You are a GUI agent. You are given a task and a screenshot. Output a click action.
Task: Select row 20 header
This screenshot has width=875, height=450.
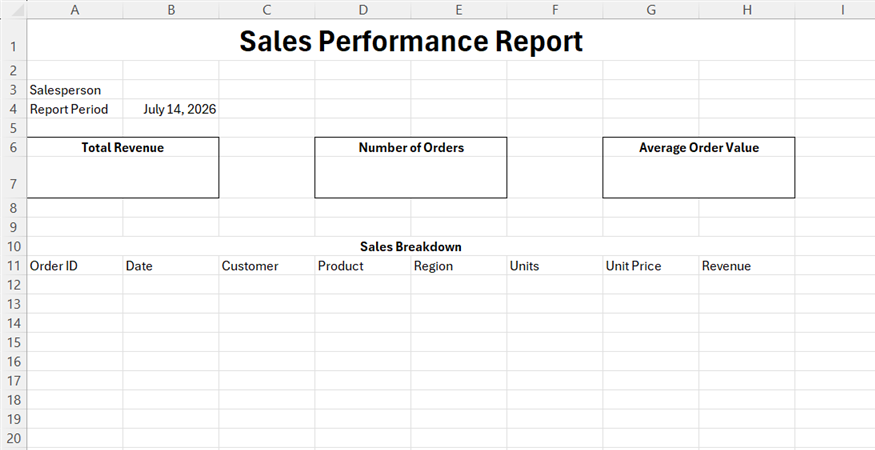[13, 438]
